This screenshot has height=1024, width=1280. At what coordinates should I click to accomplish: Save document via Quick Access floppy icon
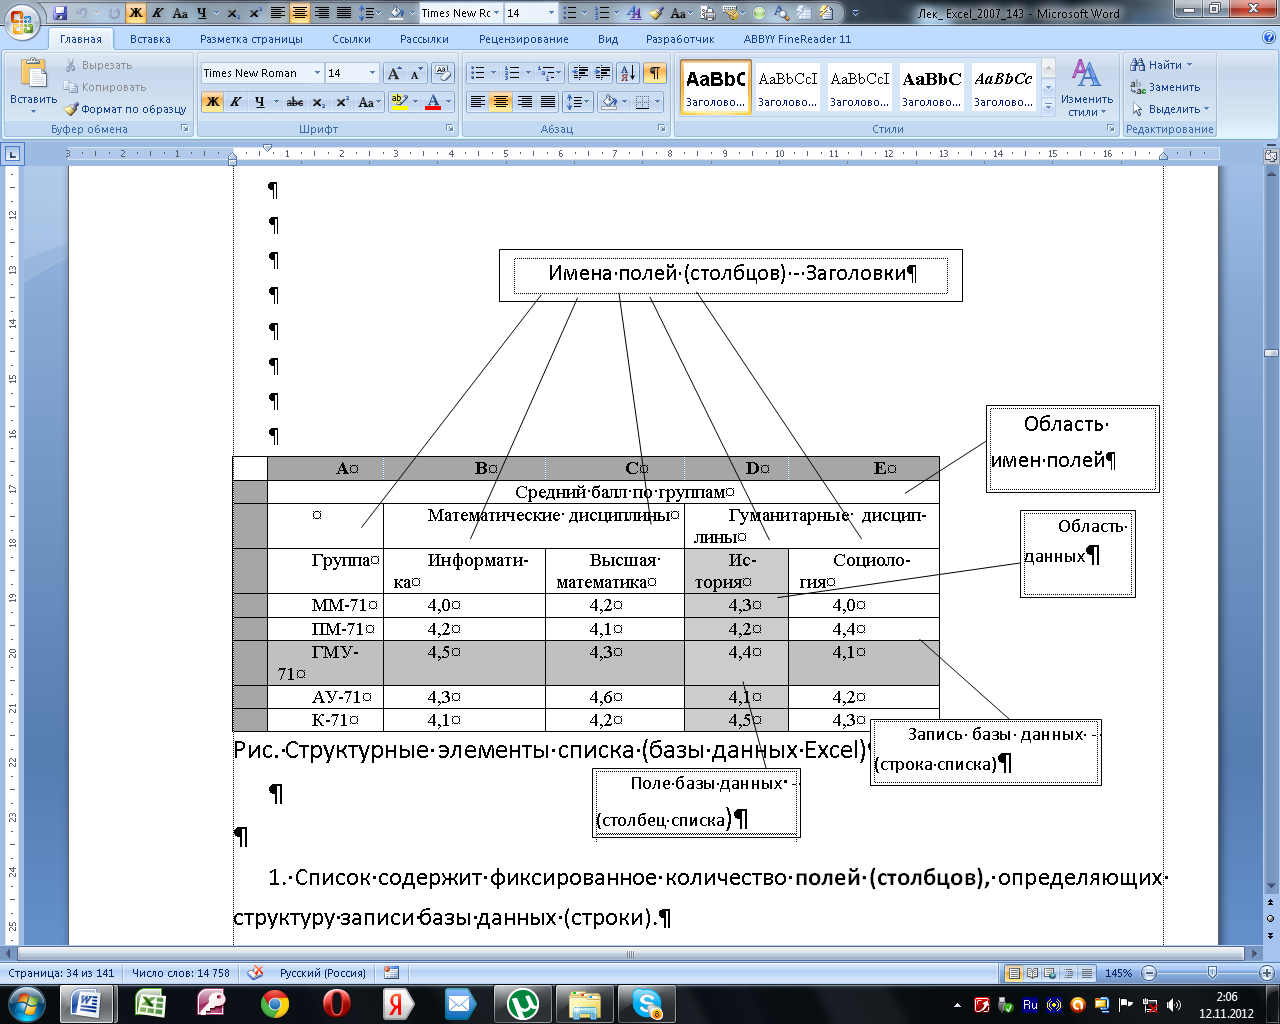coord(60,13)
